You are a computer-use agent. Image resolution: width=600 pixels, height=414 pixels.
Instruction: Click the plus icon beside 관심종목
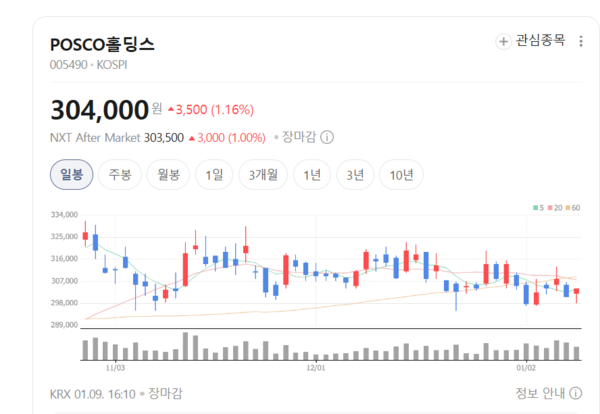tap(503, 41)
